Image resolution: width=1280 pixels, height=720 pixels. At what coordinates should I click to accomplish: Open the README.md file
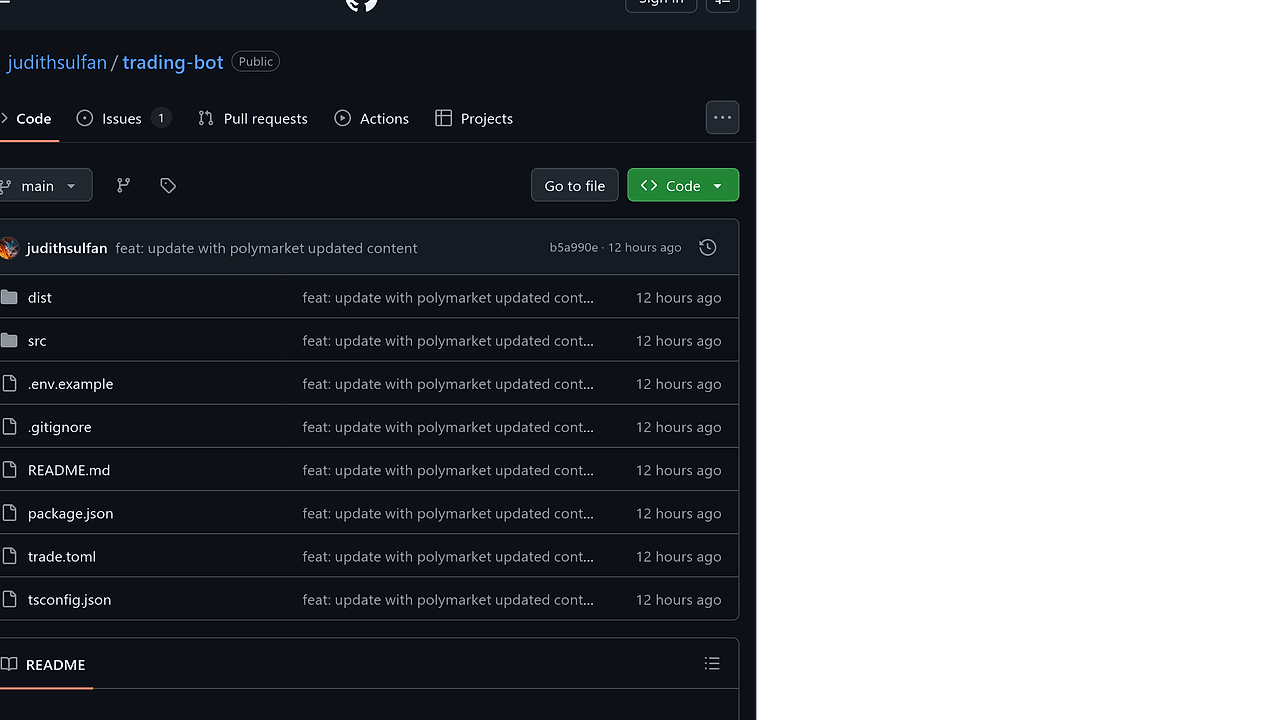pos(69,470)
